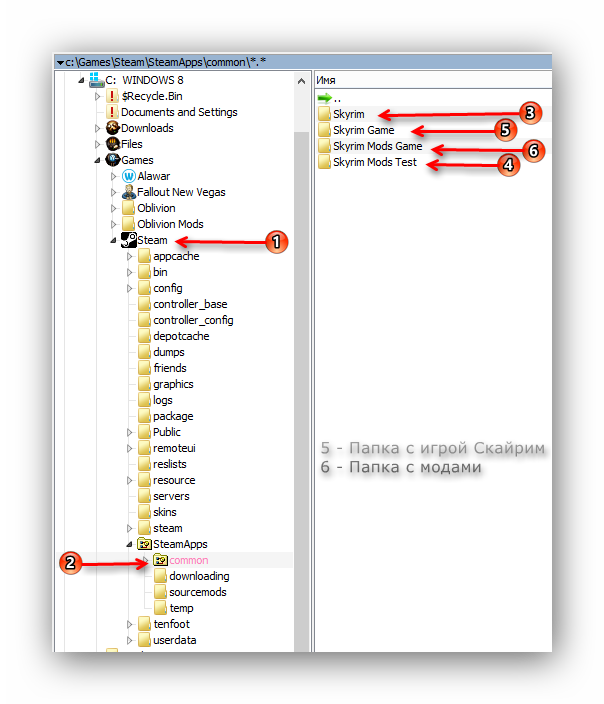This screenshot has height=704, width=604.
Task: Collapse the Steam tree node
Action: 114,240
